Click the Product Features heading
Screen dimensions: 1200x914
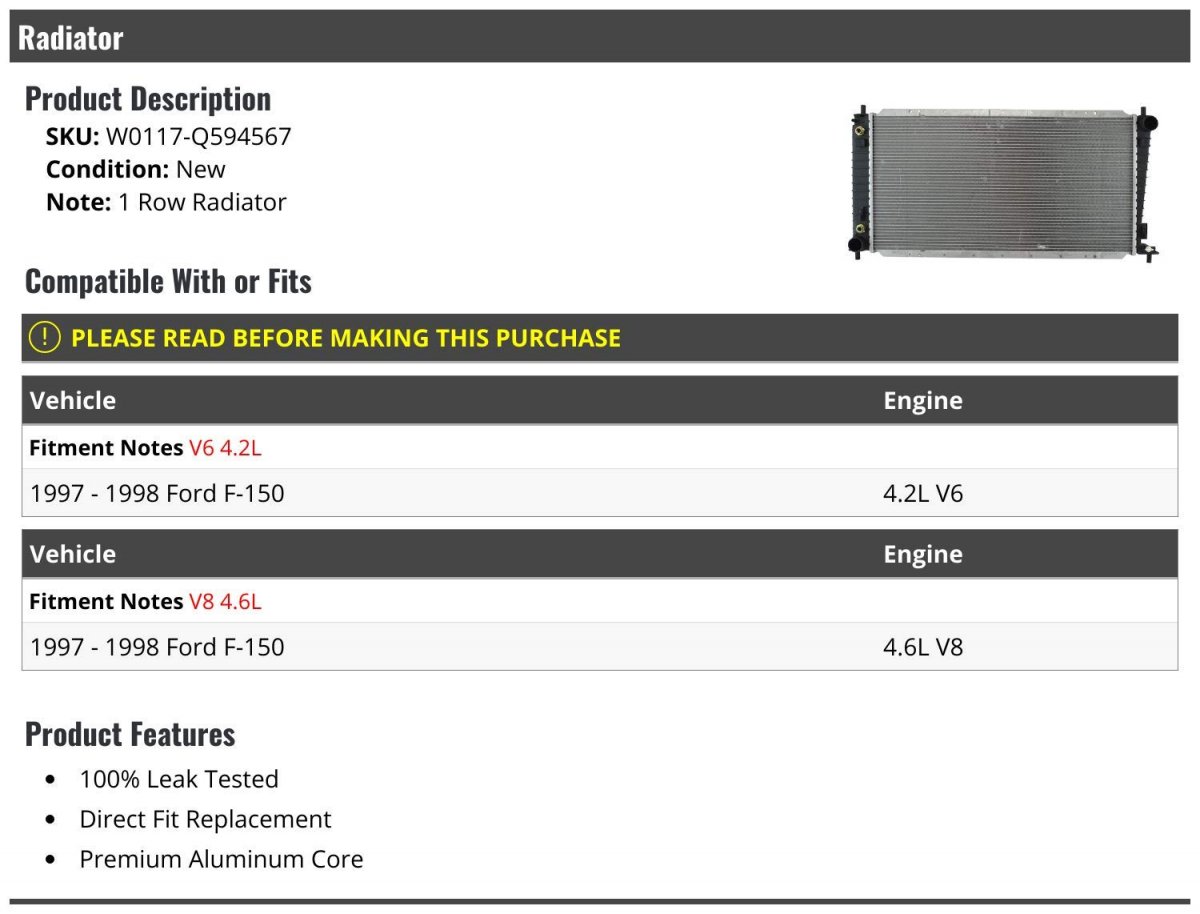point(130,734)
